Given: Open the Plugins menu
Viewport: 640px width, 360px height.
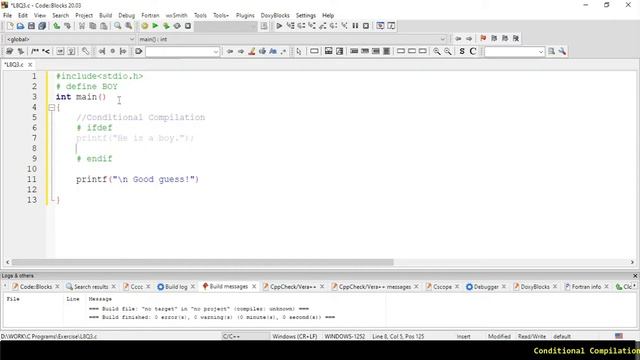Looking at the screenshot, I should coord(245,16).
